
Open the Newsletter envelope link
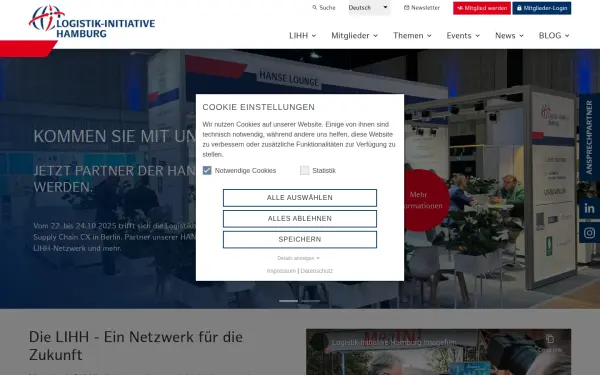[x=422, y=8]
